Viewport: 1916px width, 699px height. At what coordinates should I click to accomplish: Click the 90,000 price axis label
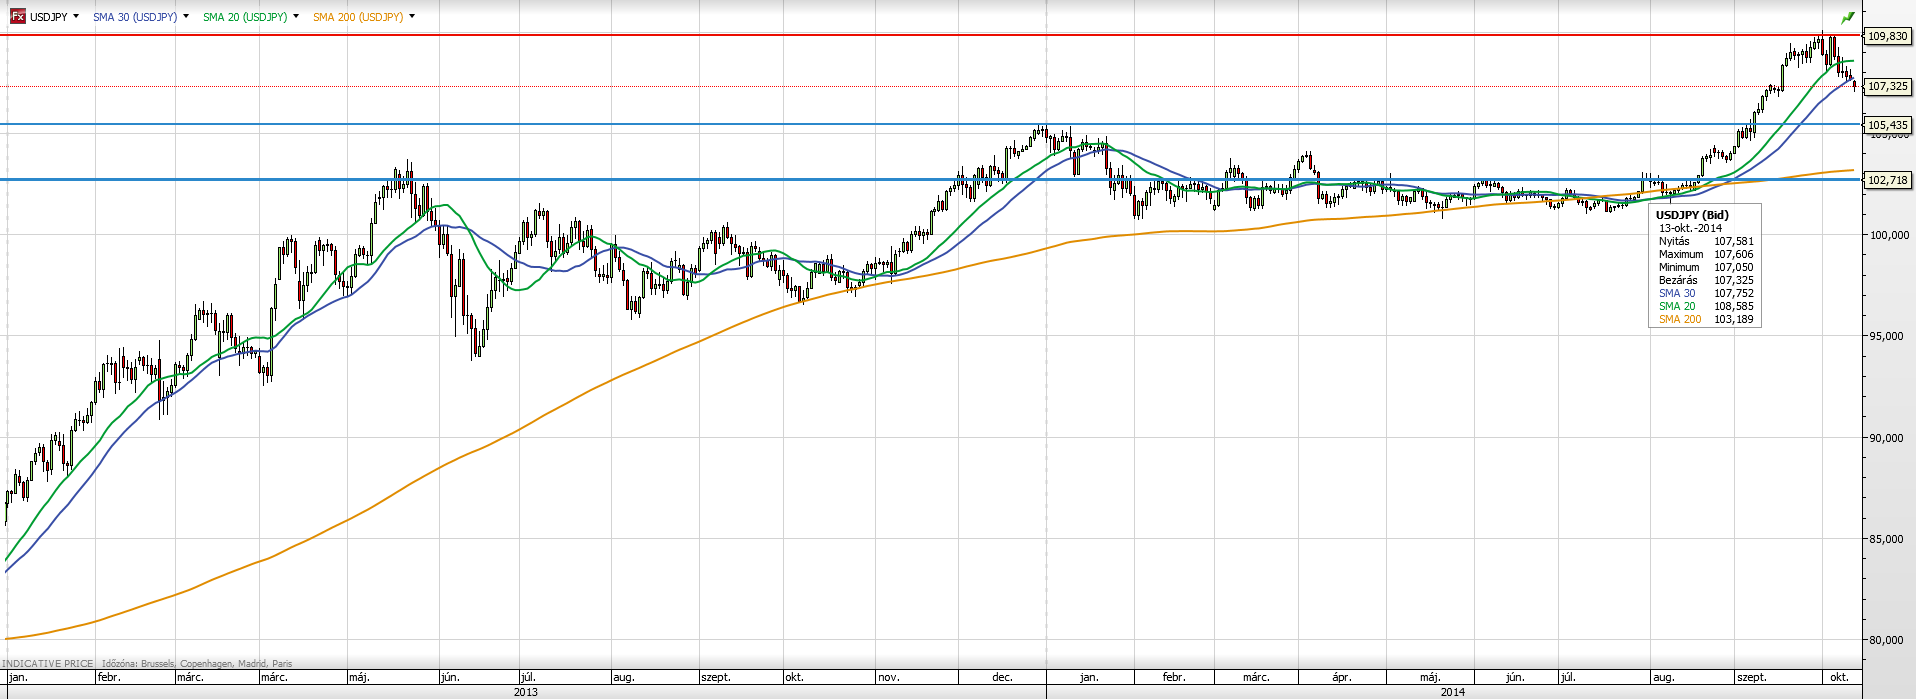point(1886,438)
